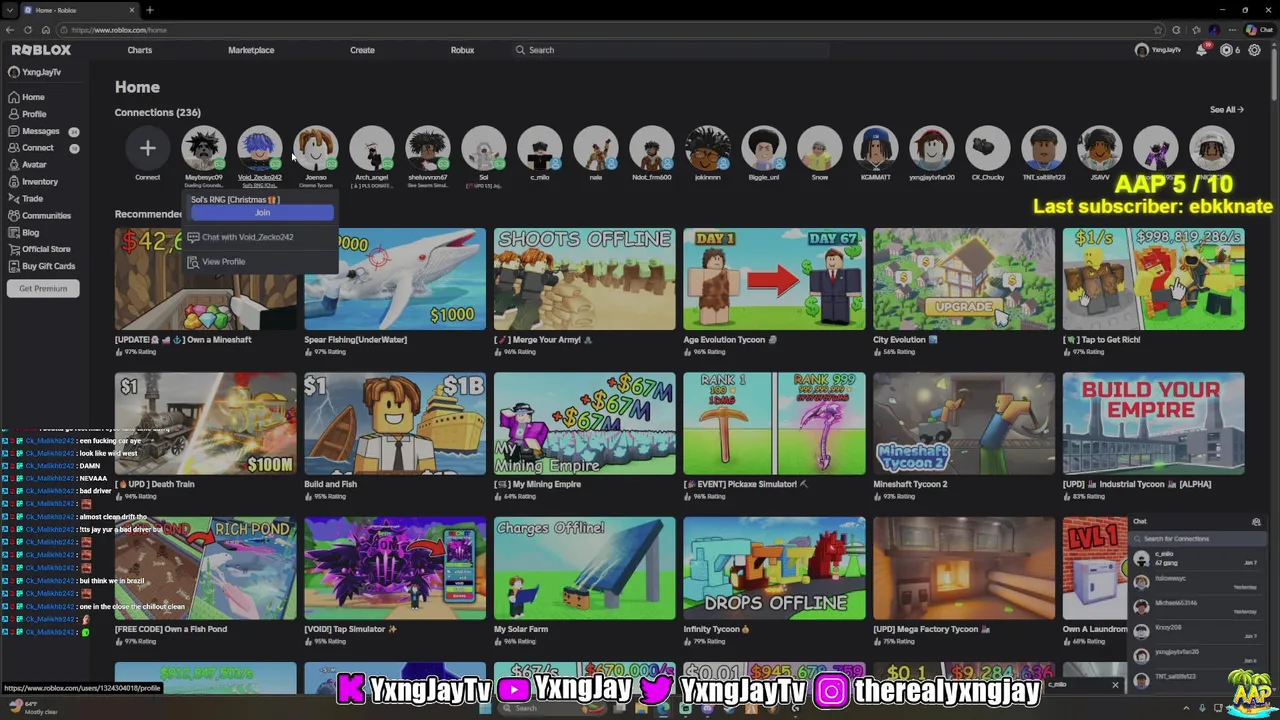The width and height of the screenshot is (1280, 720).
Task: Open Age Evolution Tycoon game tile
Action: (x=774, y=279)
